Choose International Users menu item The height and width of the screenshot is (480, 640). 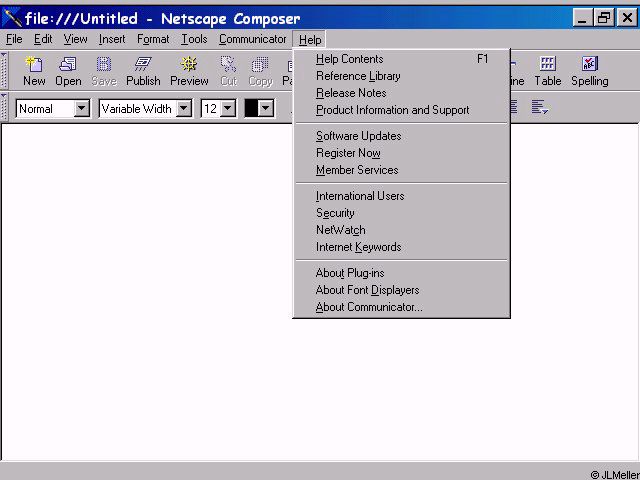point(402,196)
